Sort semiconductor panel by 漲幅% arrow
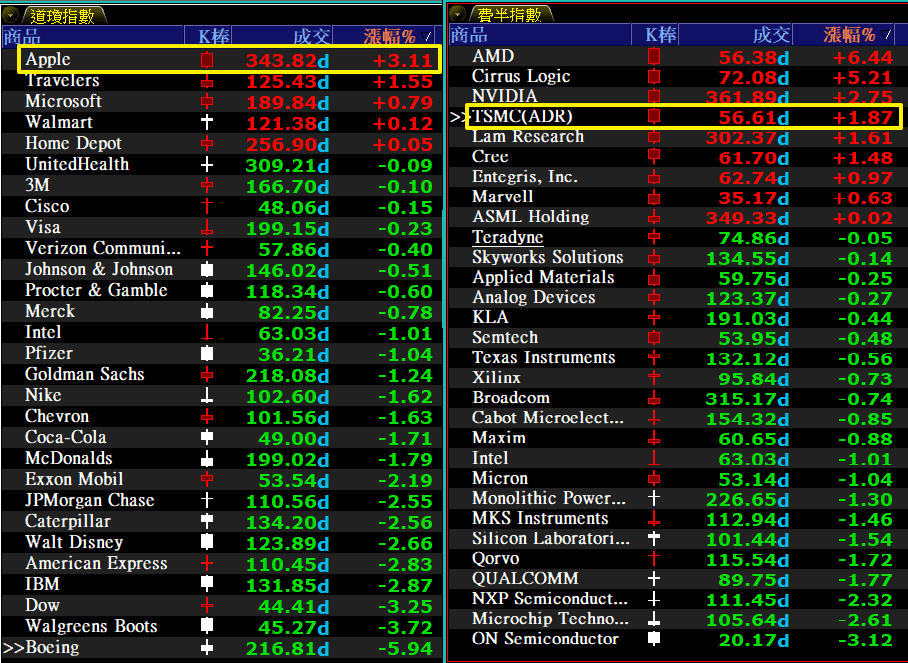 tap(886, 35)
